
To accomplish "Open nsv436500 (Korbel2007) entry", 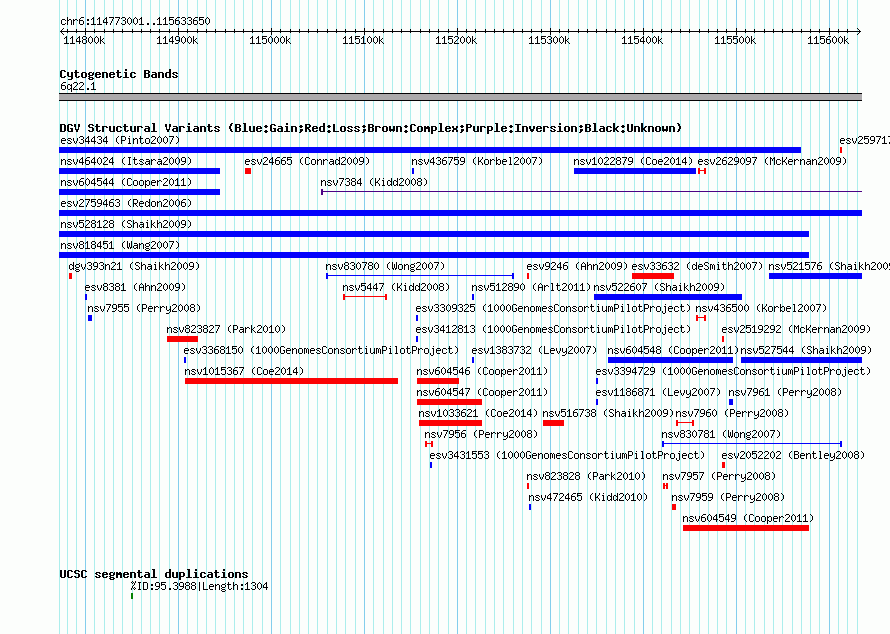I will [761, 308].
